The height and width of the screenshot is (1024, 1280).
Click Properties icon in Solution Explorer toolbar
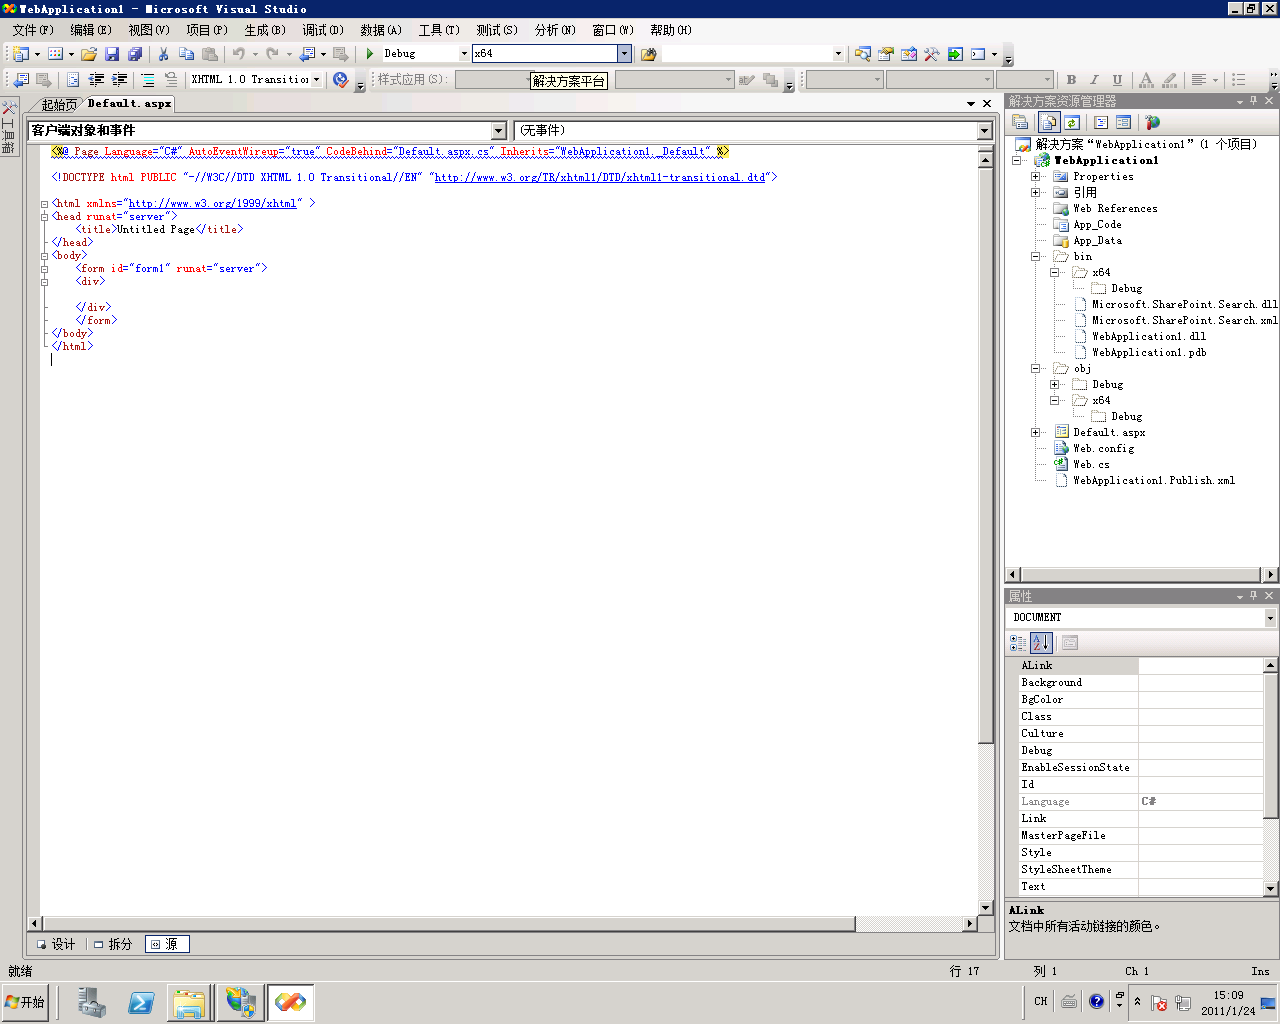[1020, 122]
